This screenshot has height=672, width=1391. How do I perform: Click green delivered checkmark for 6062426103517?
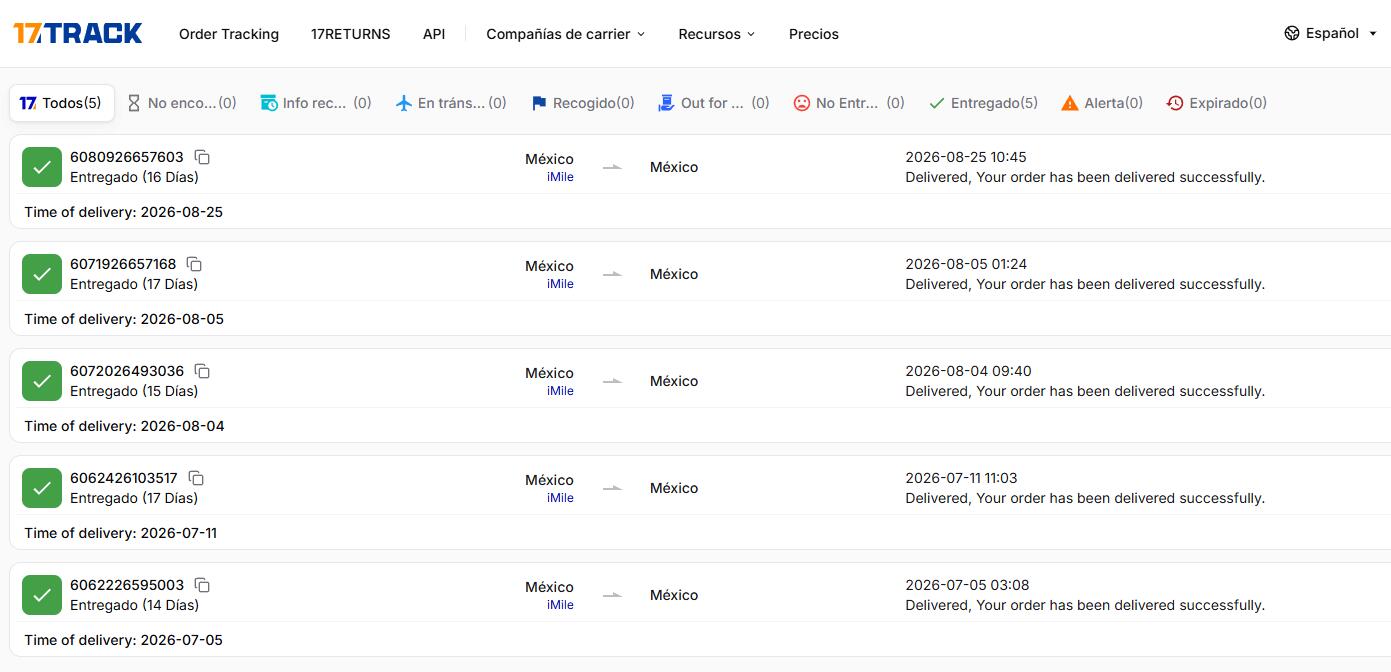(x=42, y=488)
